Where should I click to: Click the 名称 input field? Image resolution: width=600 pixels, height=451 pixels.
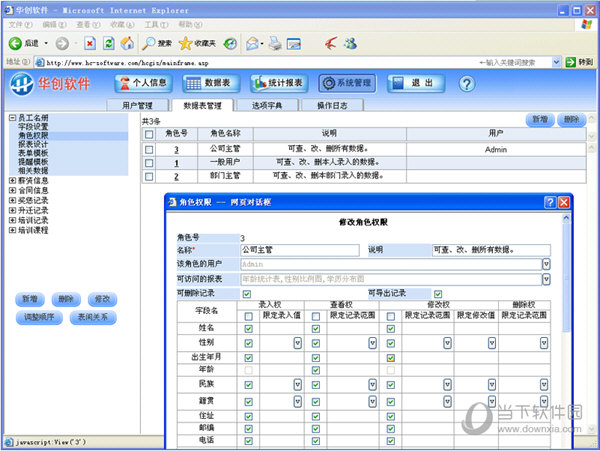pos(300,250)
